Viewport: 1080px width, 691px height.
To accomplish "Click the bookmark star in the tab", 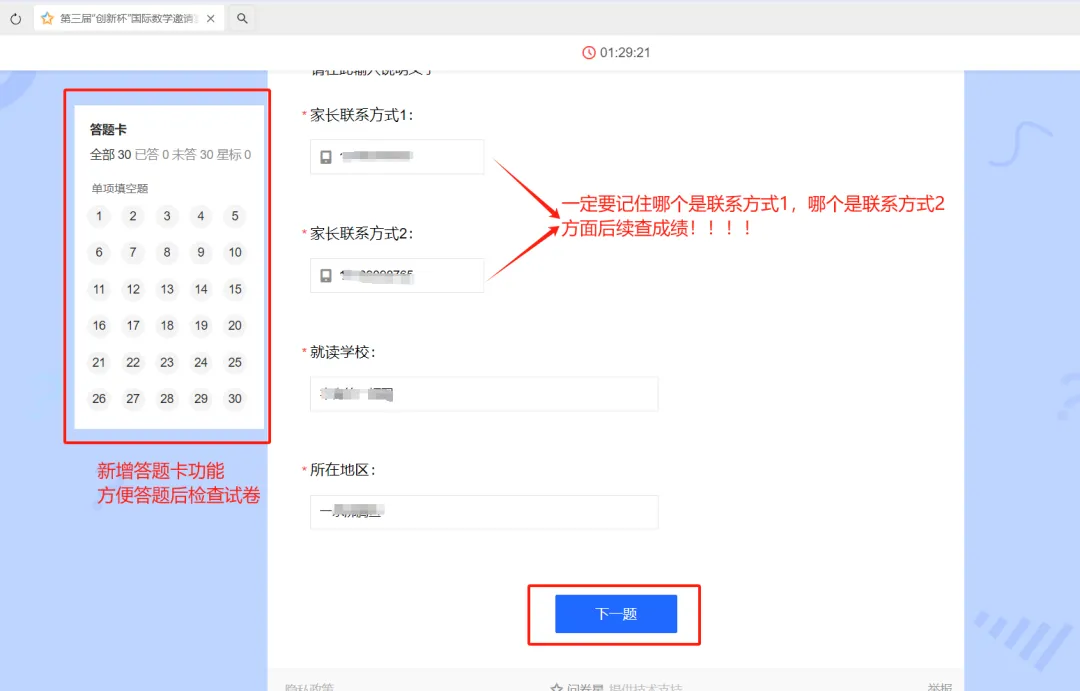I will point(47,17).
